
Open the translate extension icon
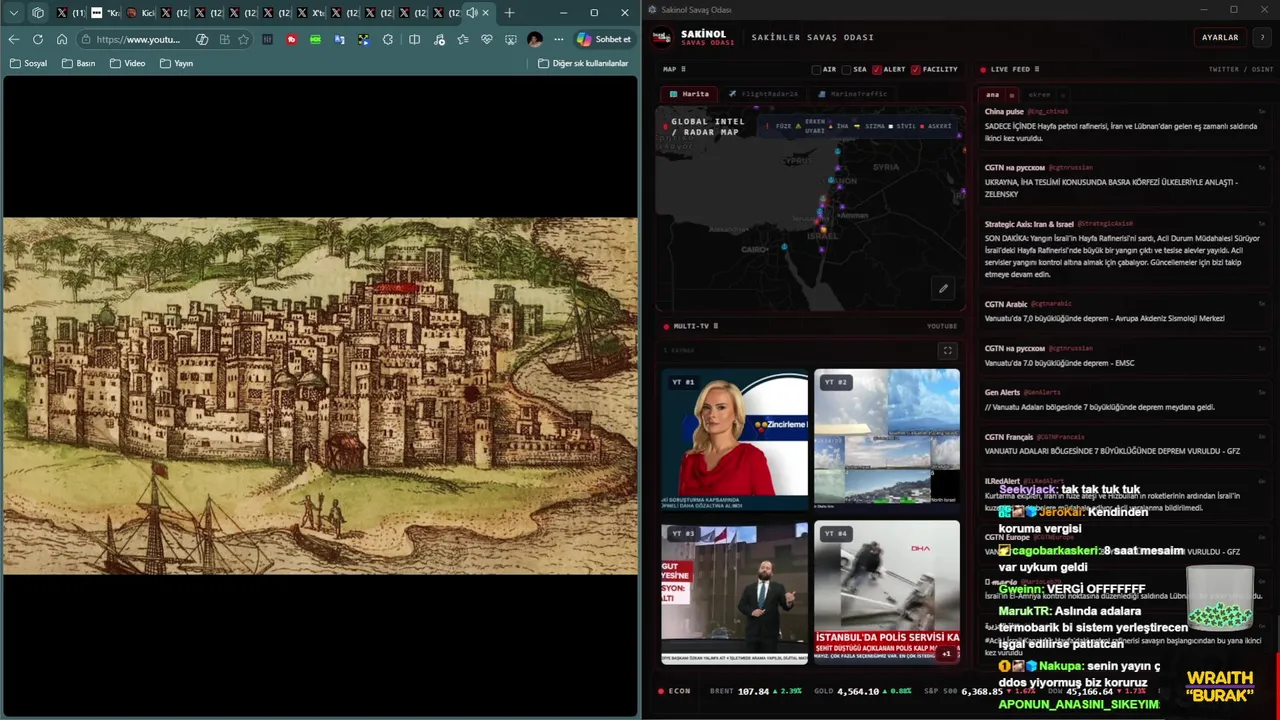coord(340,40)
